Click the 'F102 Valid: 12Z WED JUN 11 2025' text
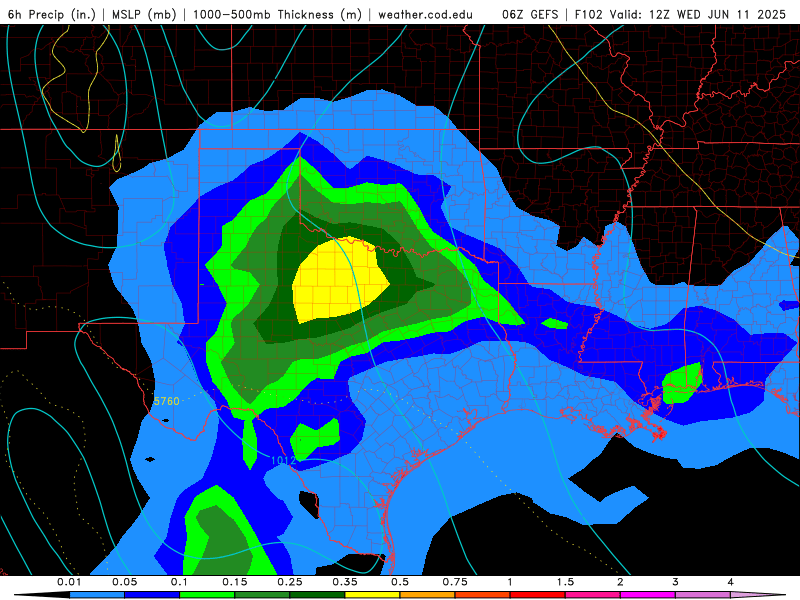The width and height of the screenshot is (800, 600). [680, 14]
